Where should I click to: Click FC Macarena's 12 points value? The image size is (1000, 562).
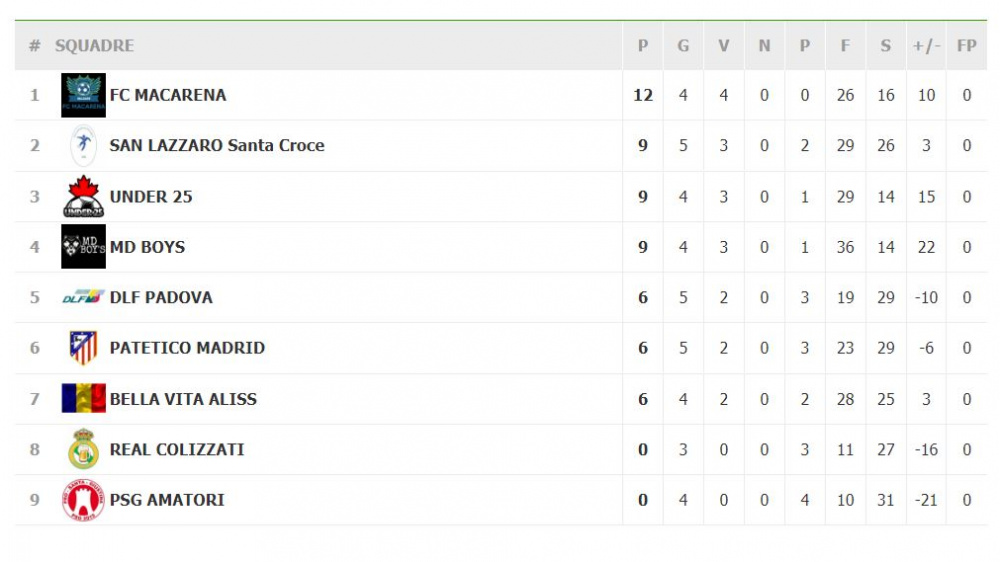(643, 95)
